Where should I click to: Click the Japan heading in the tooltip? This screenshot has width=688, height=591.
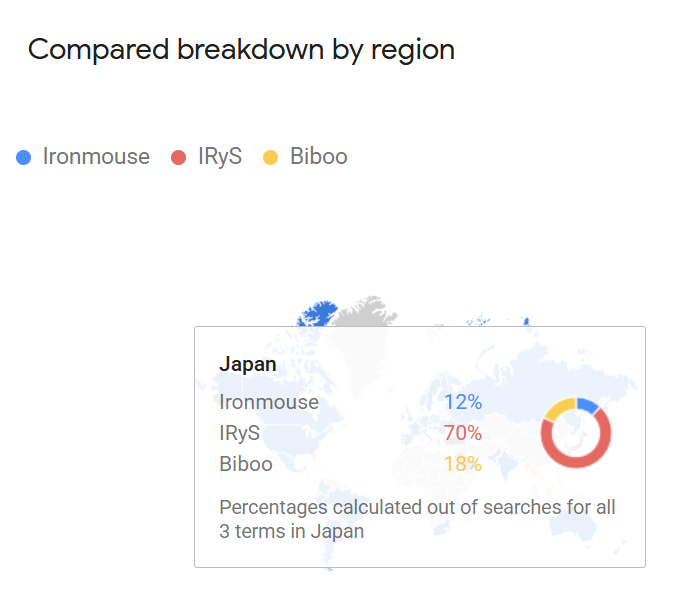pos(248,365)
